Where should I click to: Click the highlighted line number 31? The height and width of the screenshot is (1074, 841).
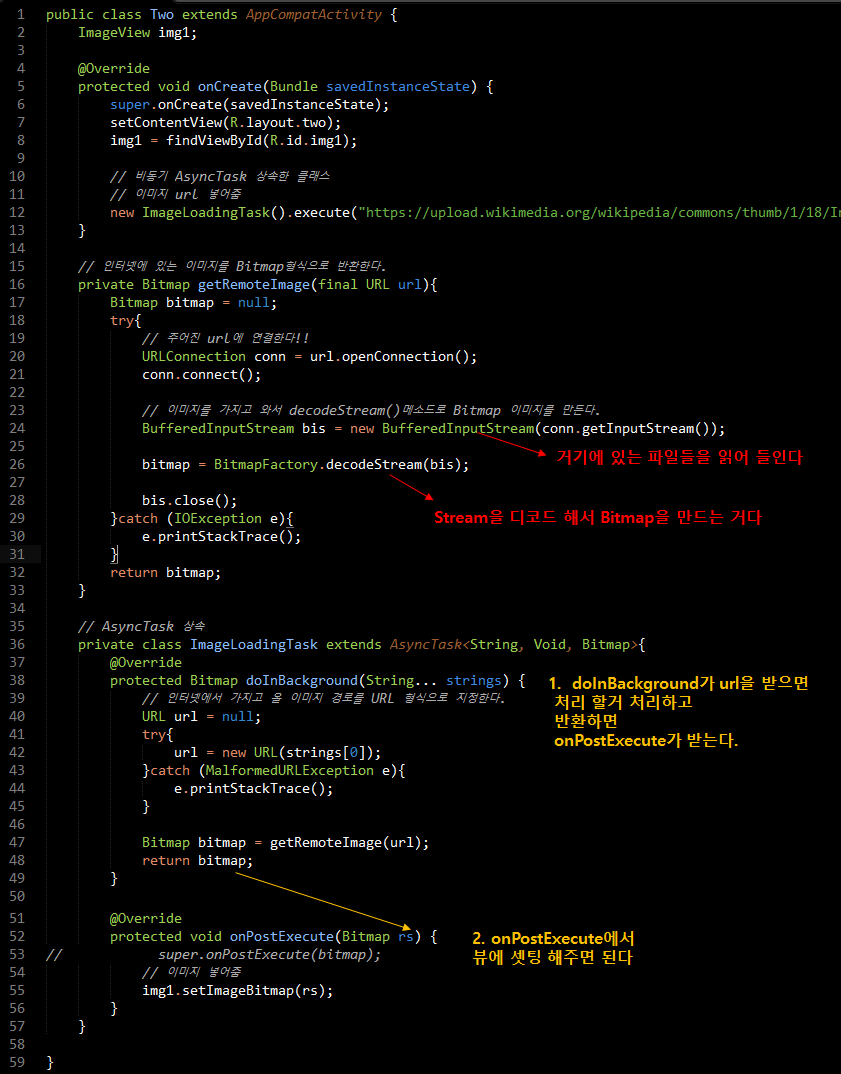17,554
